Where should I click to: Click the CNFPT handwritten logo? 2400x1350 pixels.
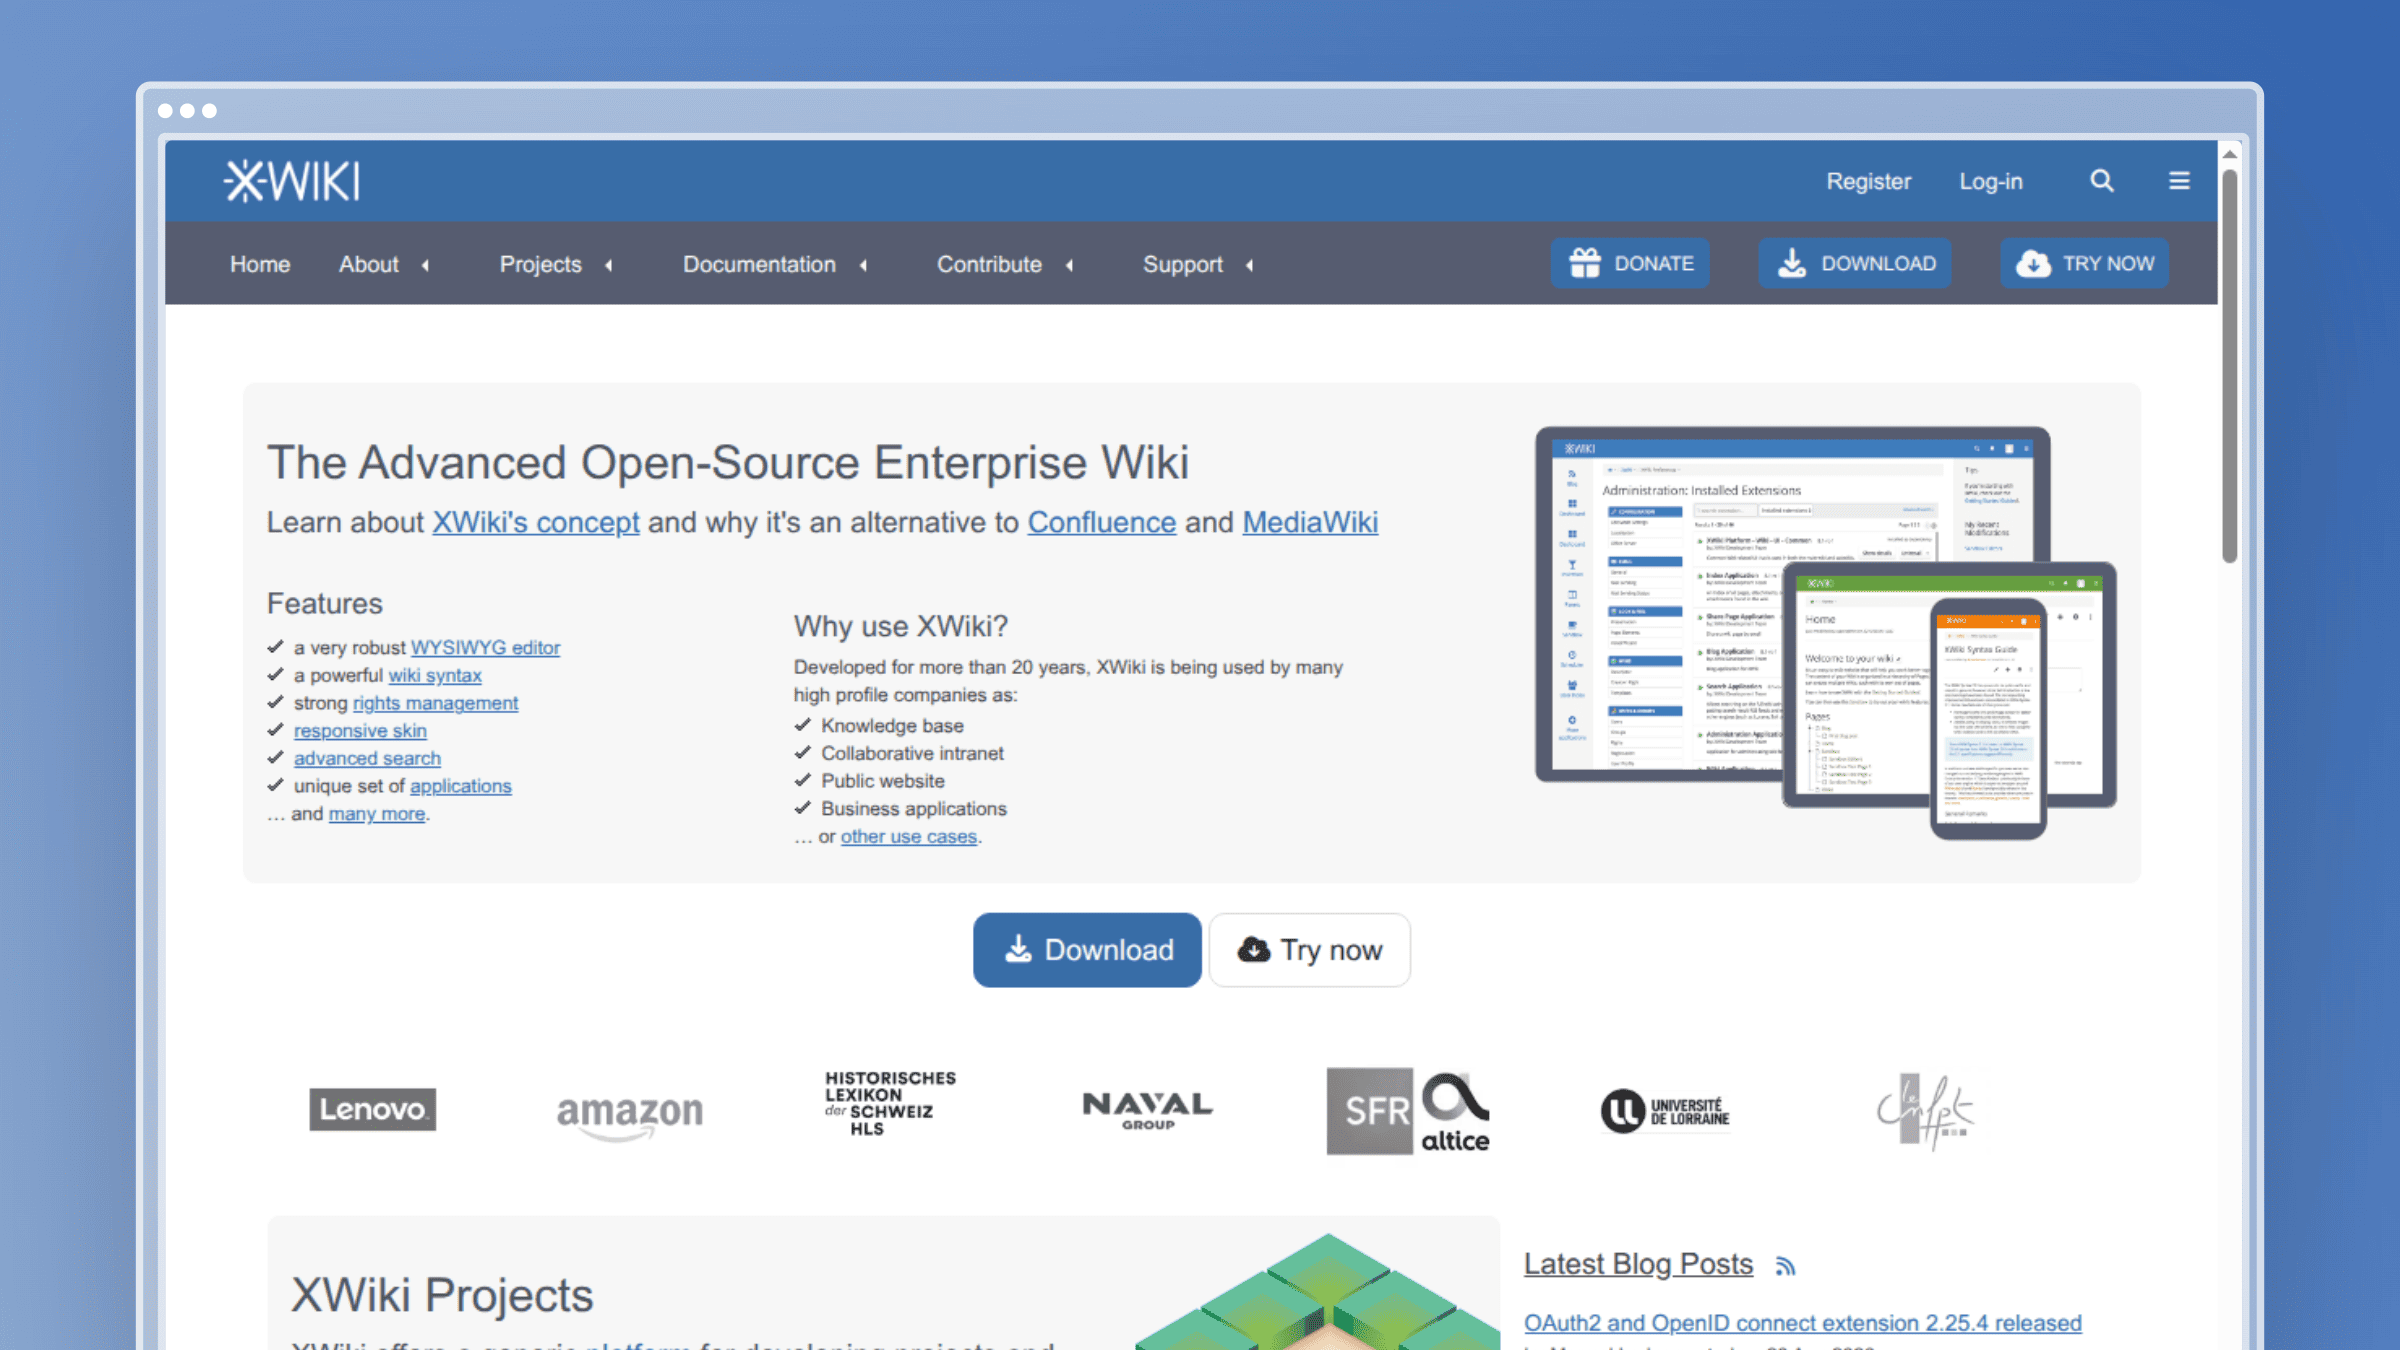click(1925, 1111)
